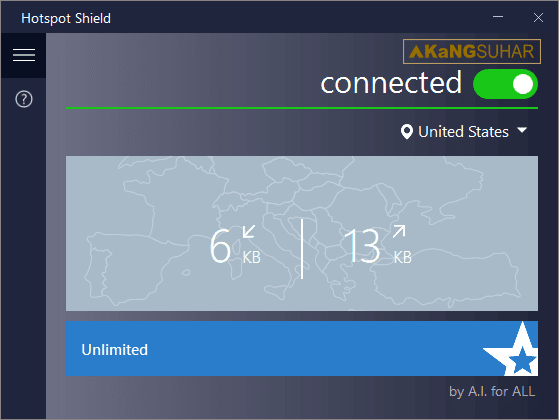Open the United States location selector
The width and height of the screenshot is (559, 420).
tap(463, 132)
